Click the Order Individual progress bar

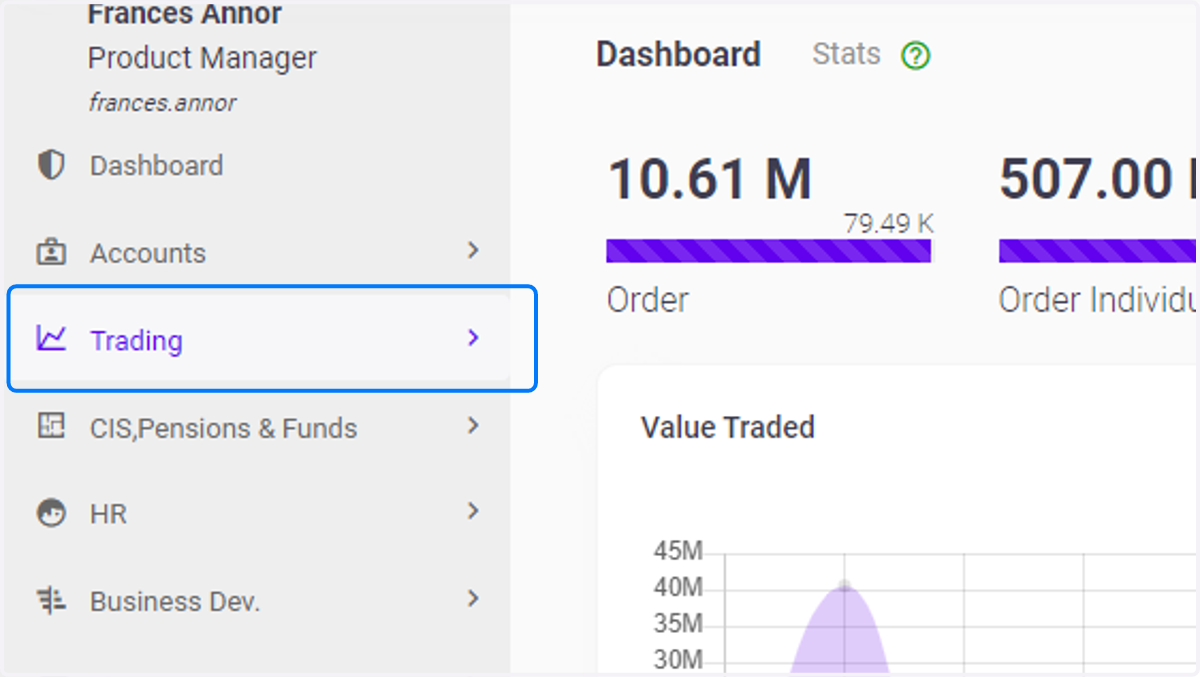[x=1099, y=250]
